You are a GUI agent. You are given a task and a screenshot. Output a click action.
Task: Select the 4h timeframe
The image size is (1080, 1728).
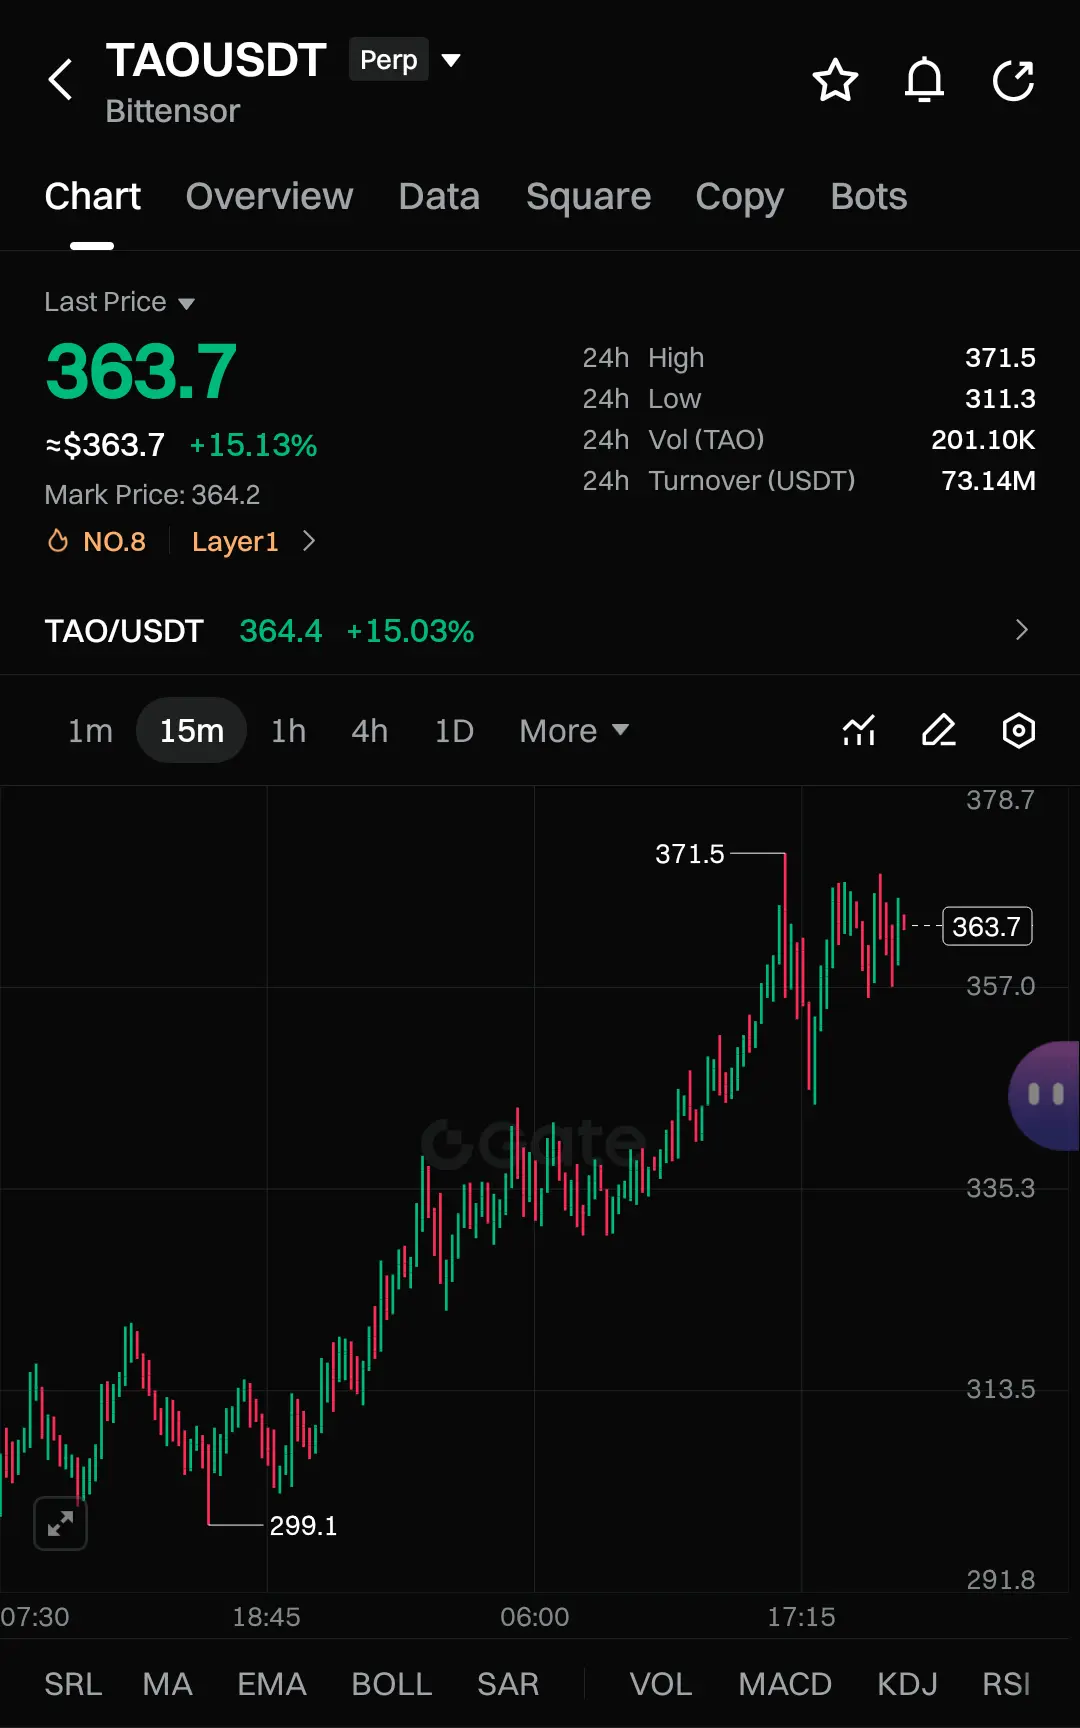(x=369, y=731)
